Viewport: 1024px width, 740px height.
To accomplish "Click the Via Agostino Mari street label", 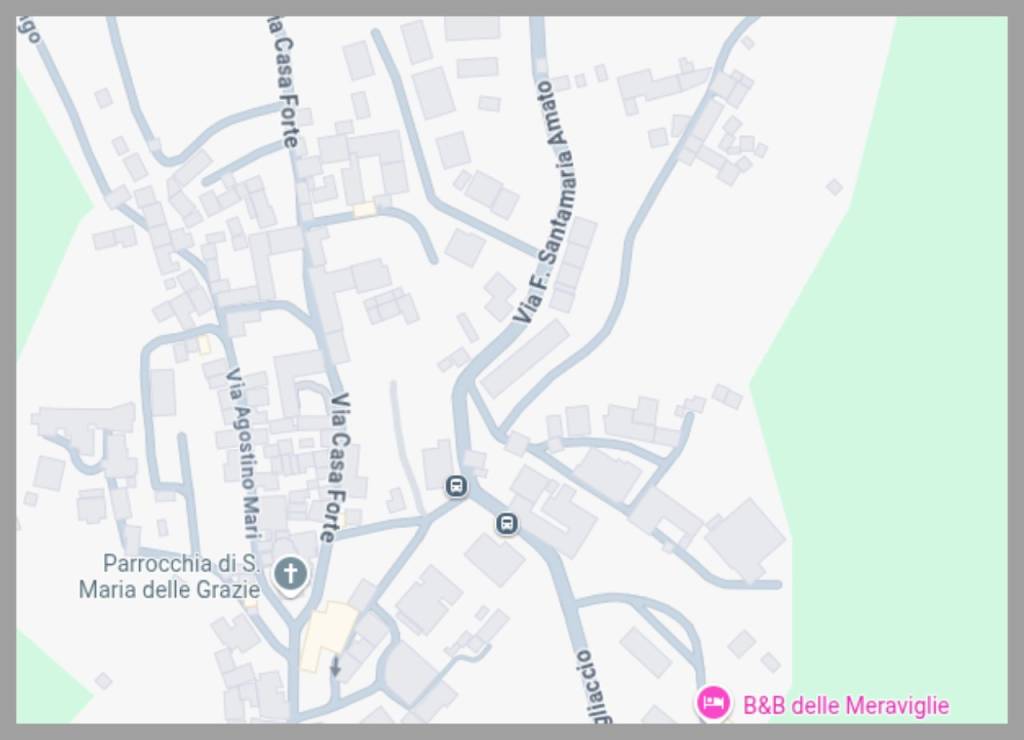I will coord(244,454).
